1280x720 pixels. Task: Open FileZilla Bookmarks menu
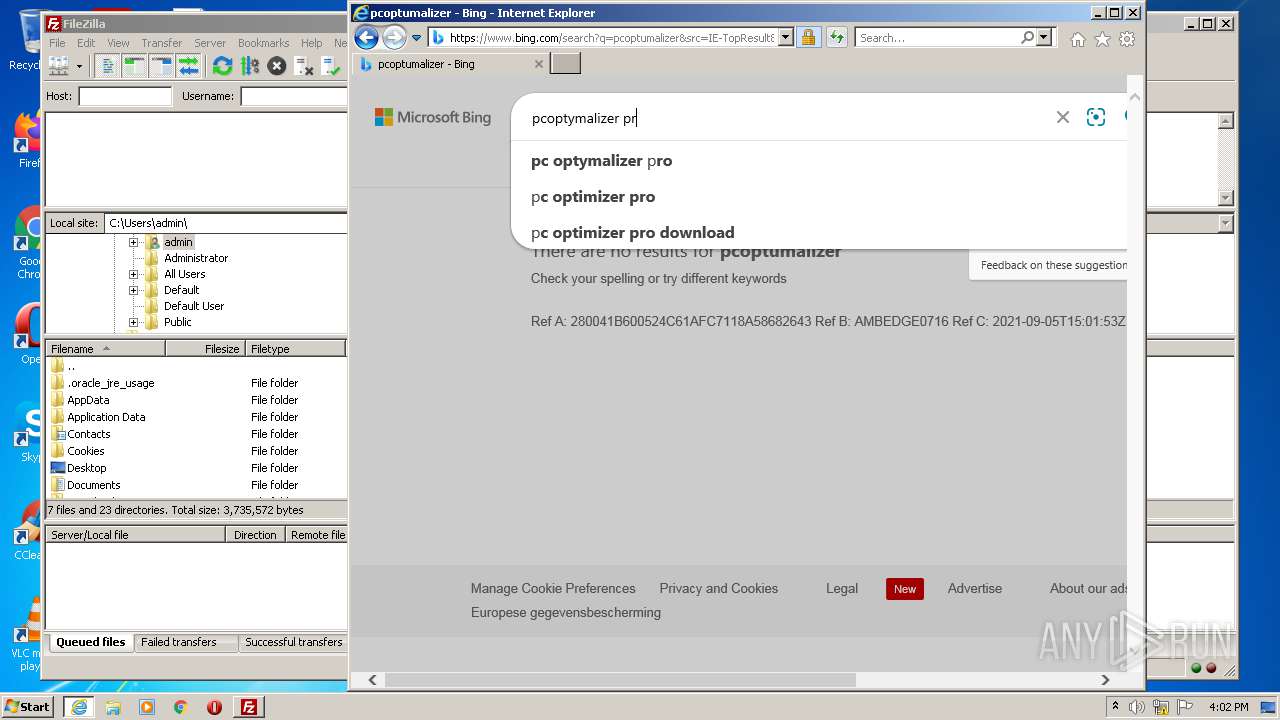pyautogui.click(x=263, y=43)
